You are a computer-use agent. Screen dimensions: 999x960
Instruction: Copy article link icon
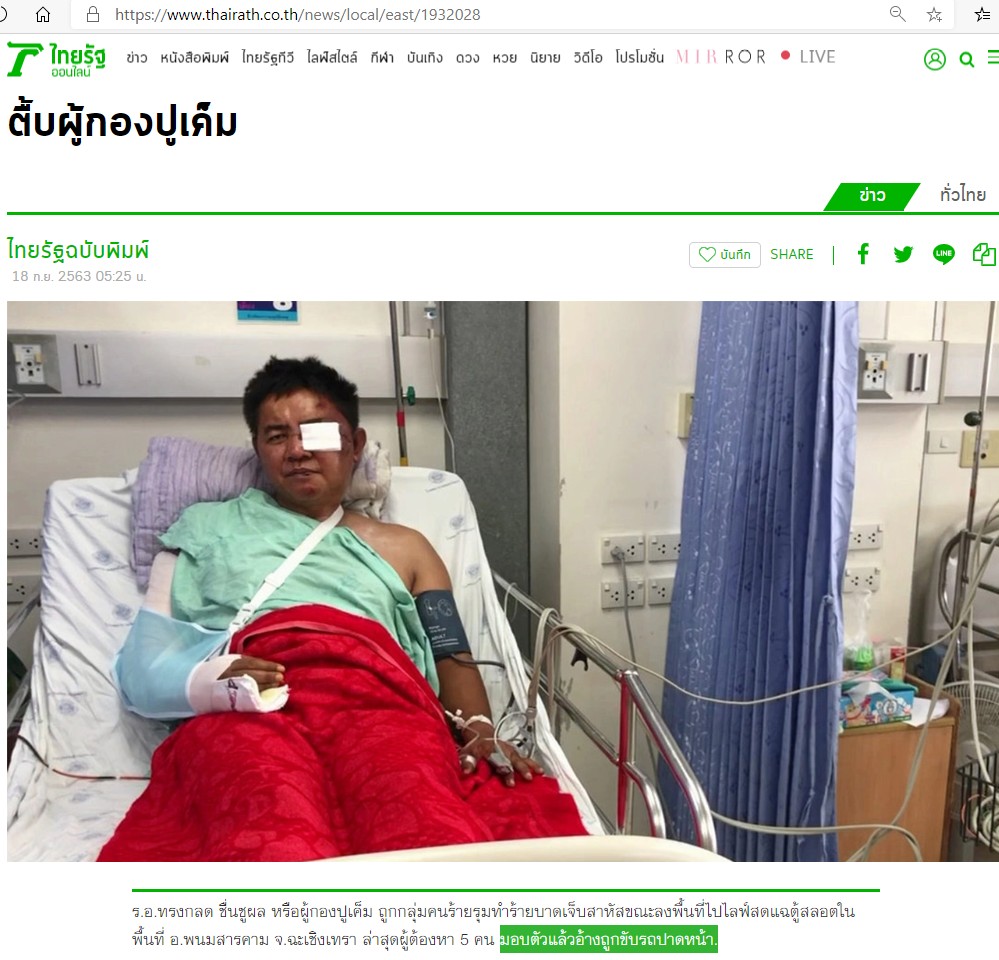(x=984, y=254)
